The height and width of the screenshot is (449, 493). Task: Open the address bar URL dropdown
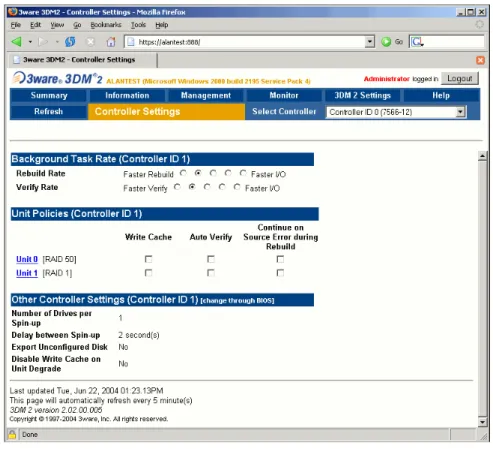click(x=370, y=42)
